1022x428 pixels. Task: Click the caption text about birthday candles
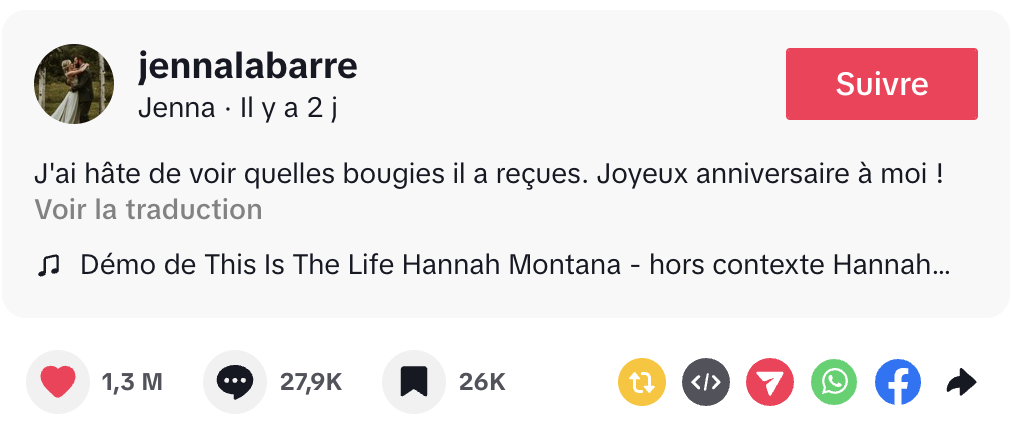(490, 175)
